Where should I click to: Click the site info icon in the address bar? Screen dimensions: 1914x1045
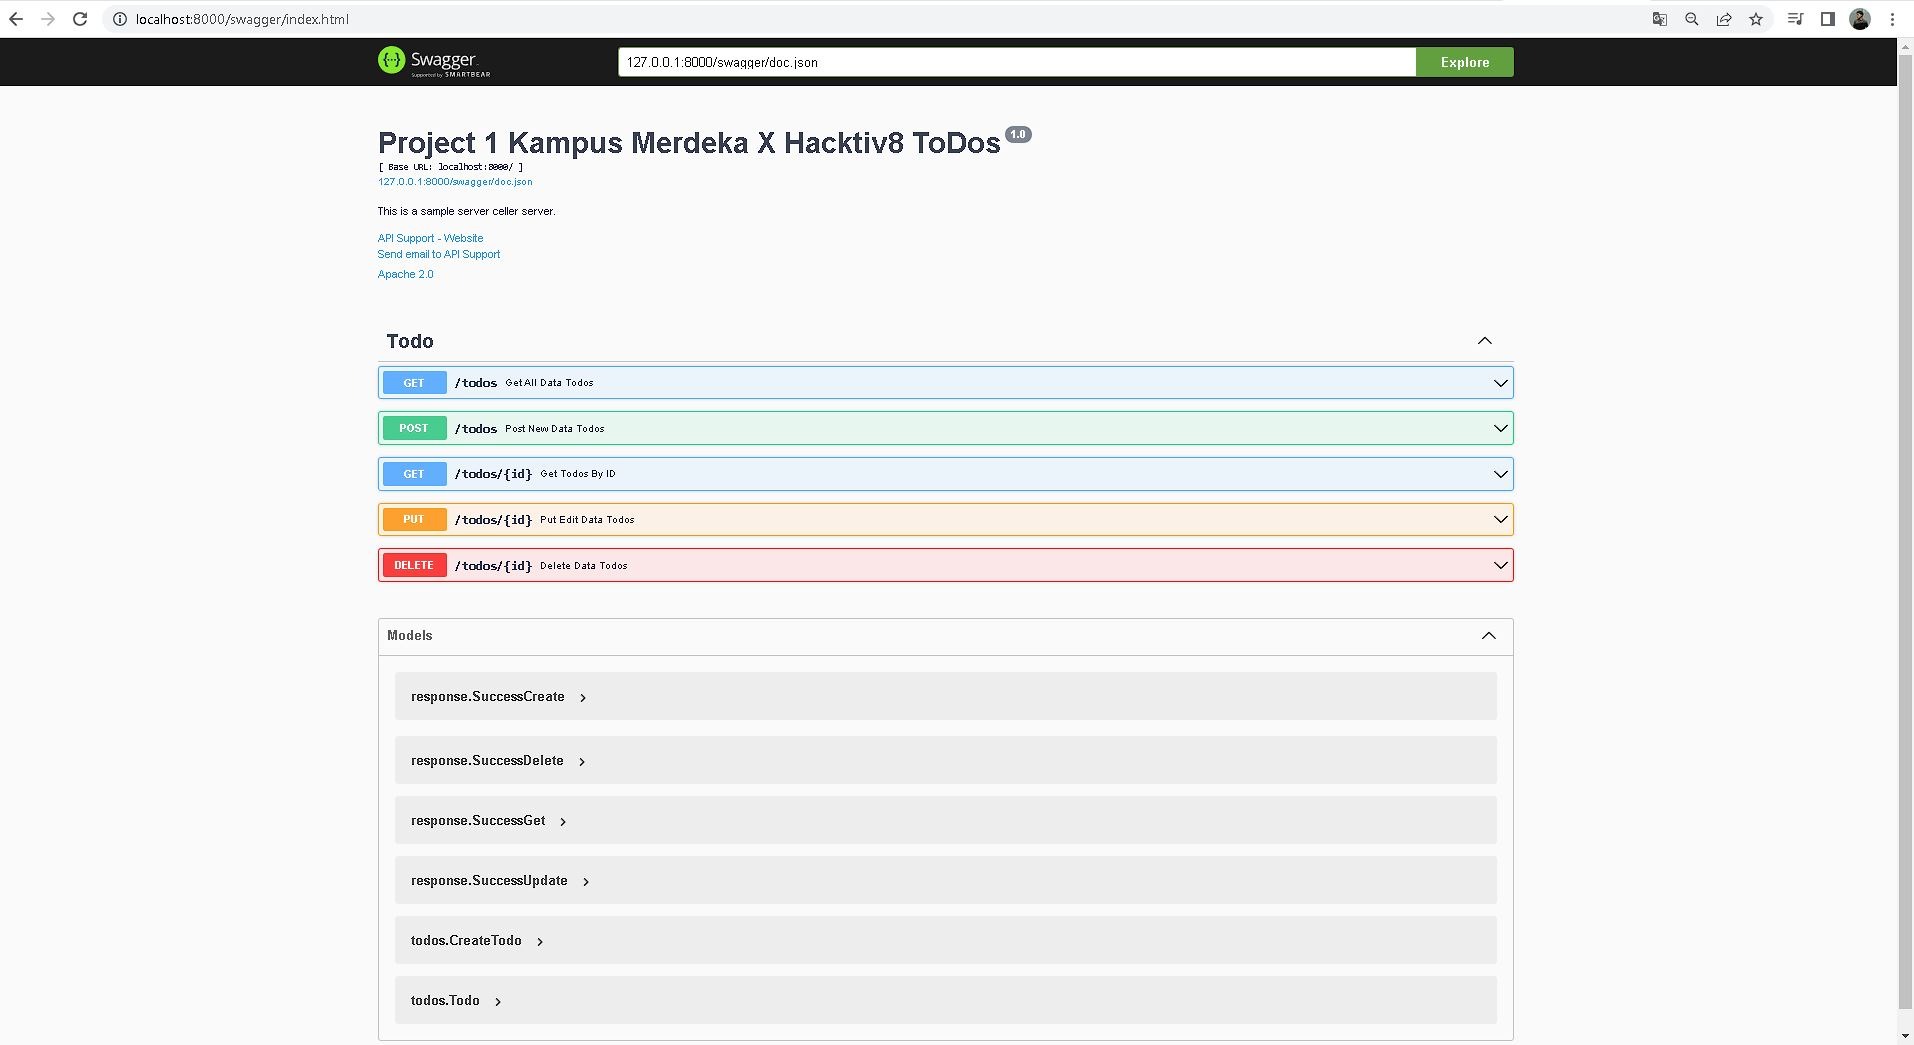[118, 18]
